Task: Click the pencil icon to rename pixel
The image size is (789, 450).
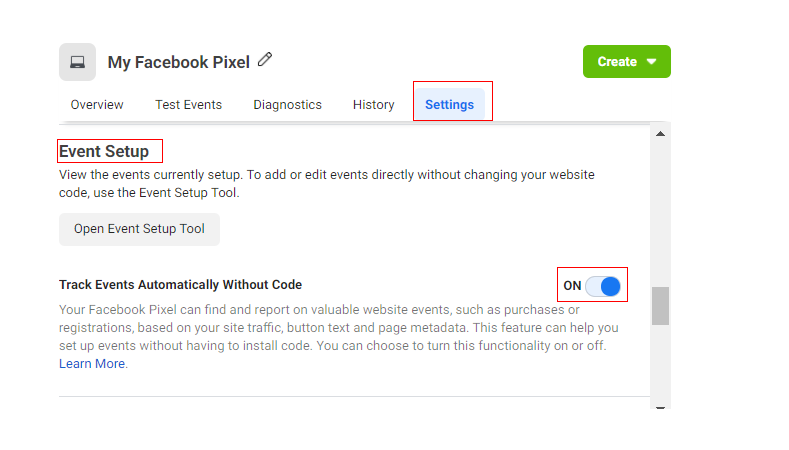Action: pyautogui.click(x=265, y=60)
